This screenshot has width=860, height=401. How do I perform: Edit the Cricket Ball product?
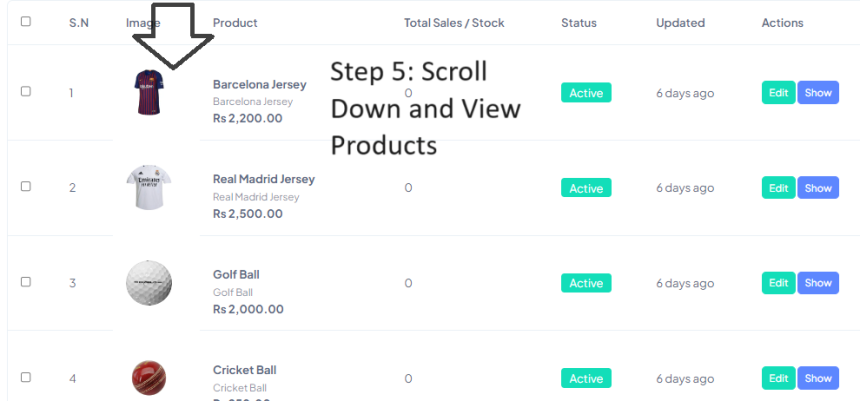click(x=778, y=378)
